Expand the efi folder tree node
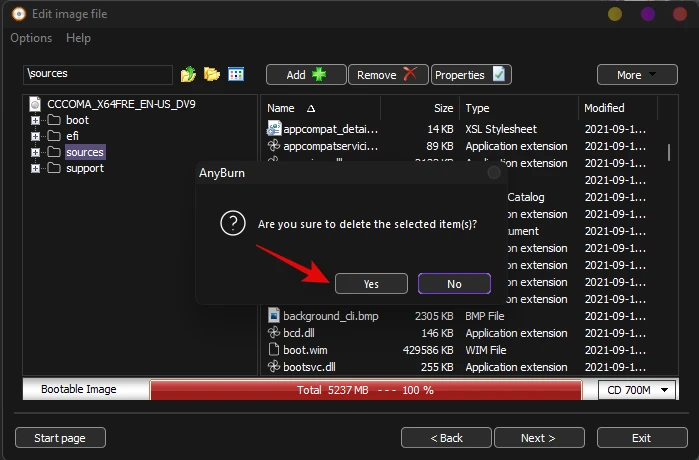Screen dimensions: 699x460 [x=35, y=136]
